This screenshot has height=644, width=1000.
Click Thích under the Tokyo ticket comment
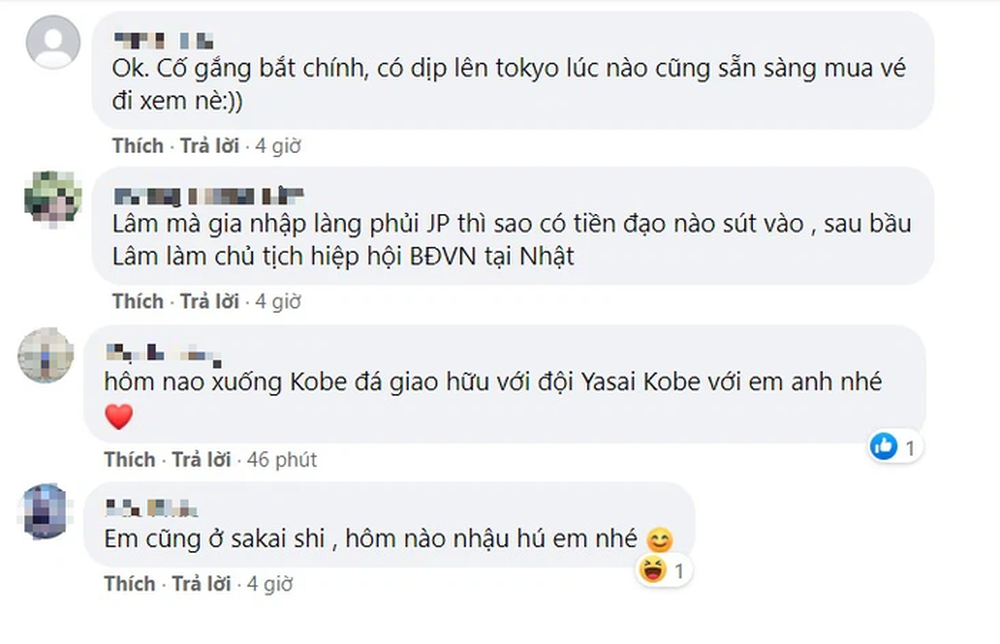(137, 146)
